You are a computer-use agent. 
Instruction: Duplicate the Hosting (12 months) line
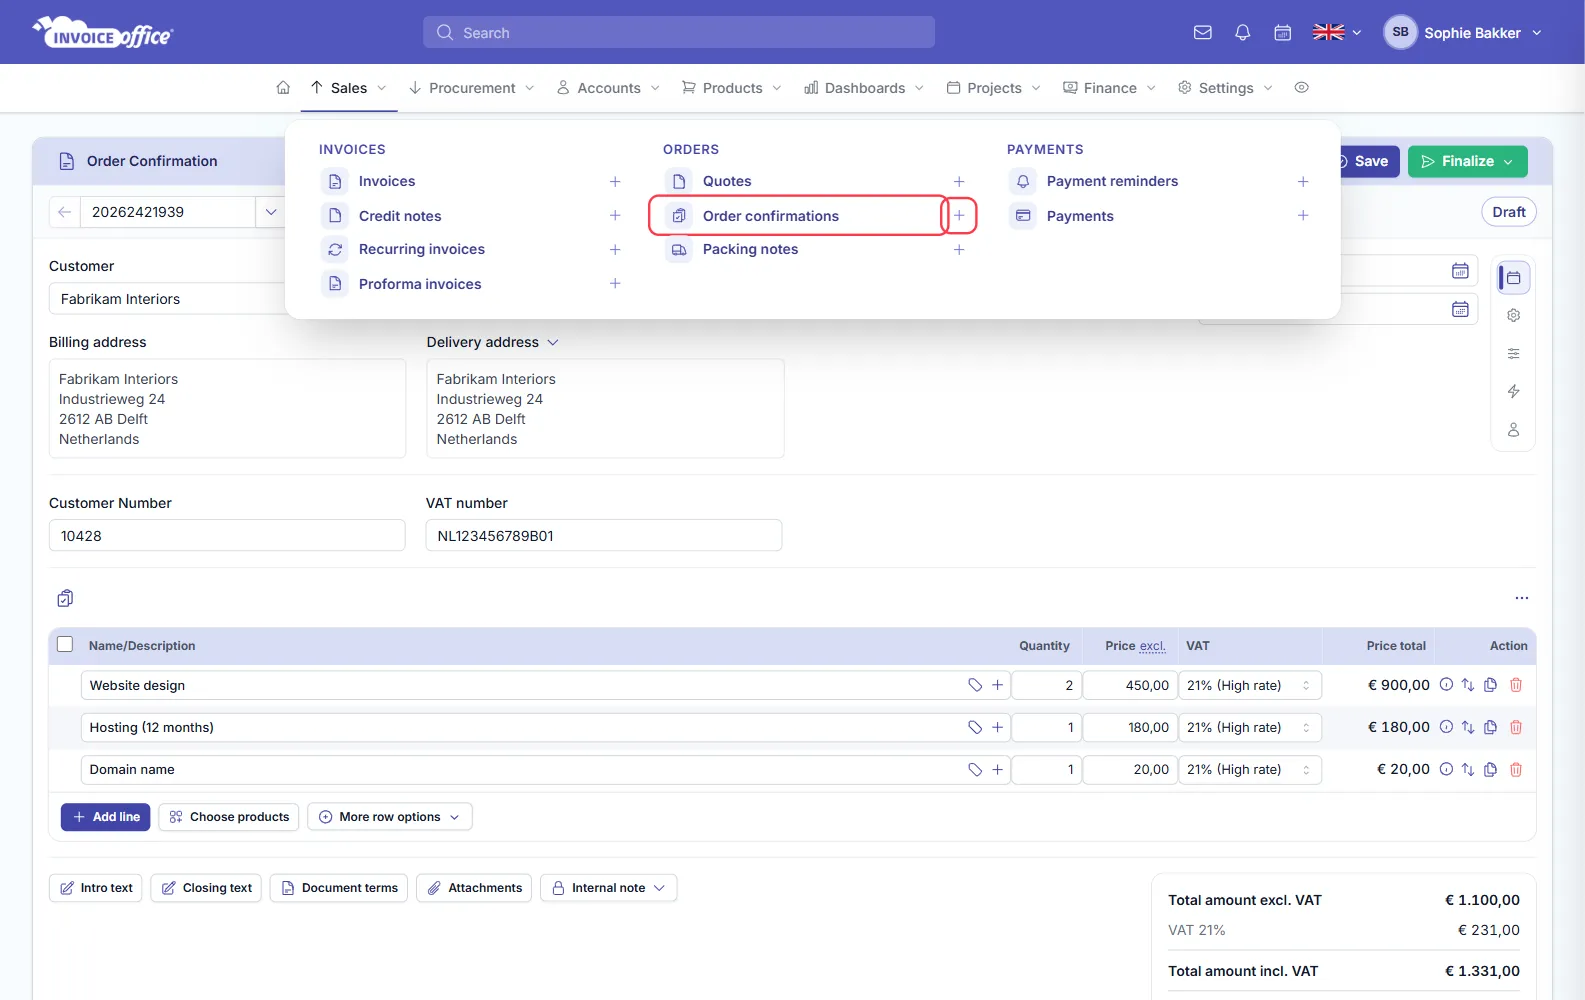[x=1491, y=727]
